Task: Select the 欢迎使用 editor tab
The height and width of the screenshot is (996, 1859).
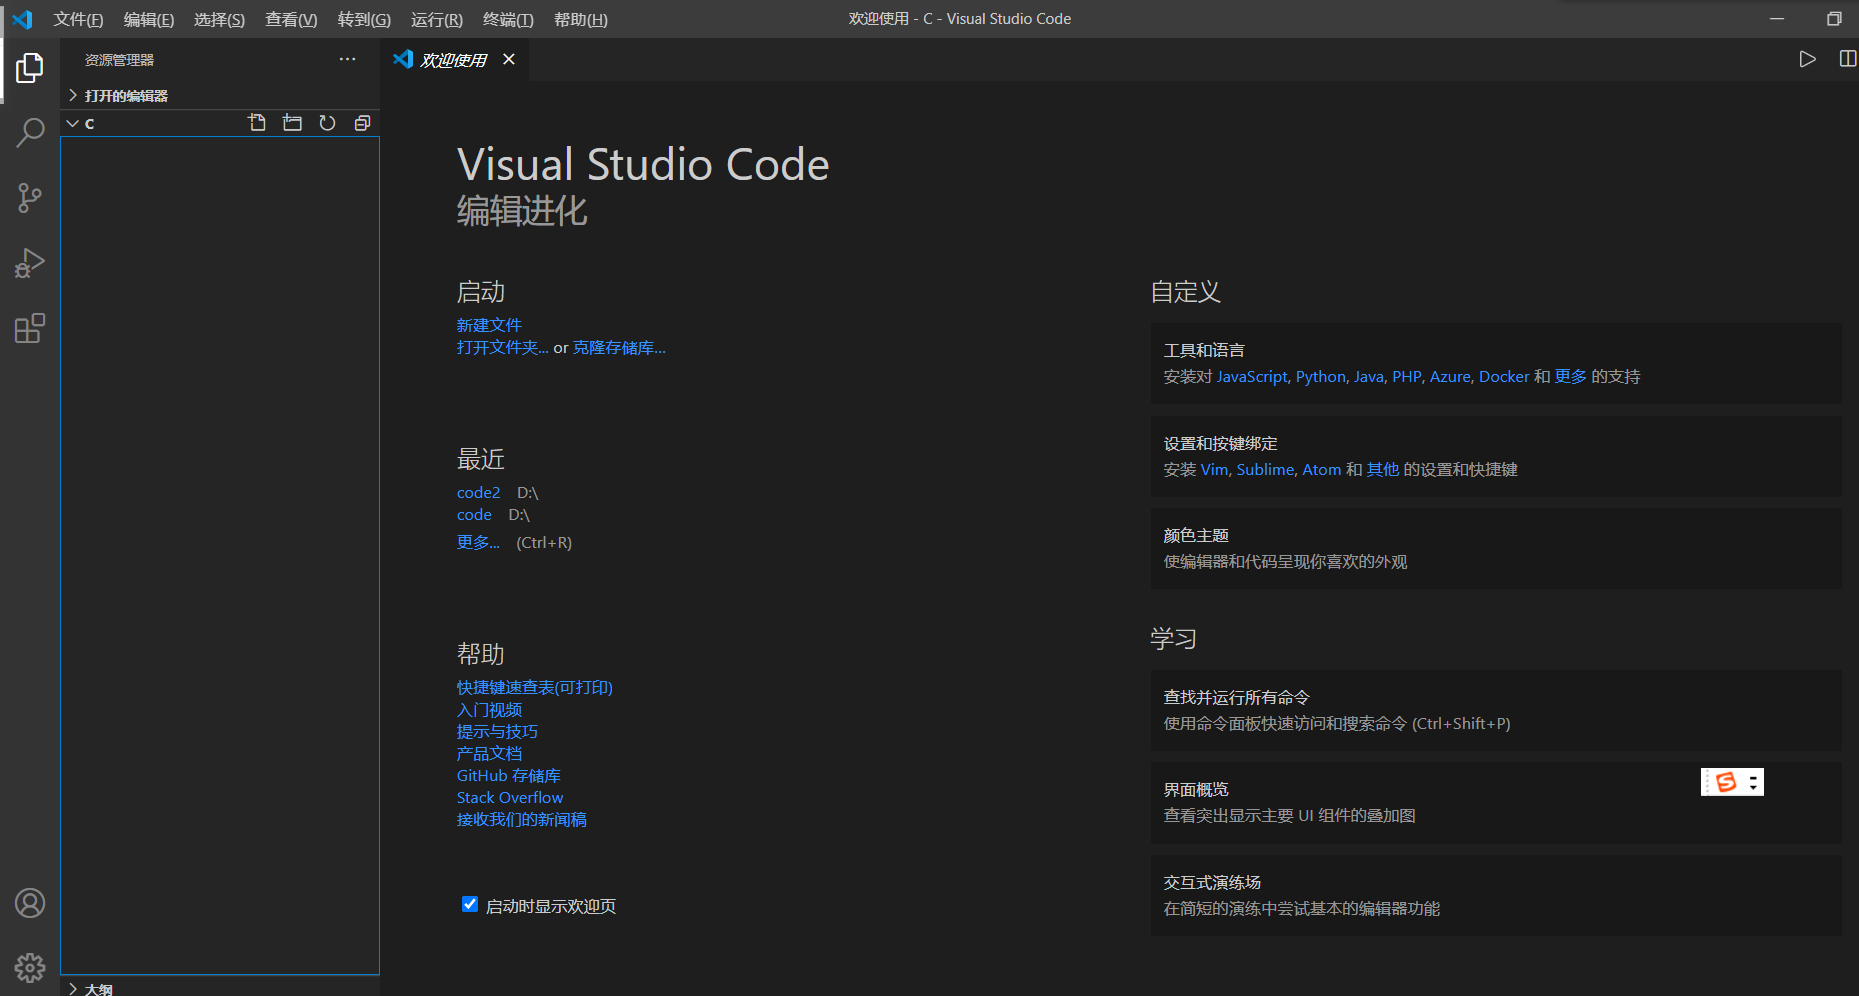Action: pos(453,60)
